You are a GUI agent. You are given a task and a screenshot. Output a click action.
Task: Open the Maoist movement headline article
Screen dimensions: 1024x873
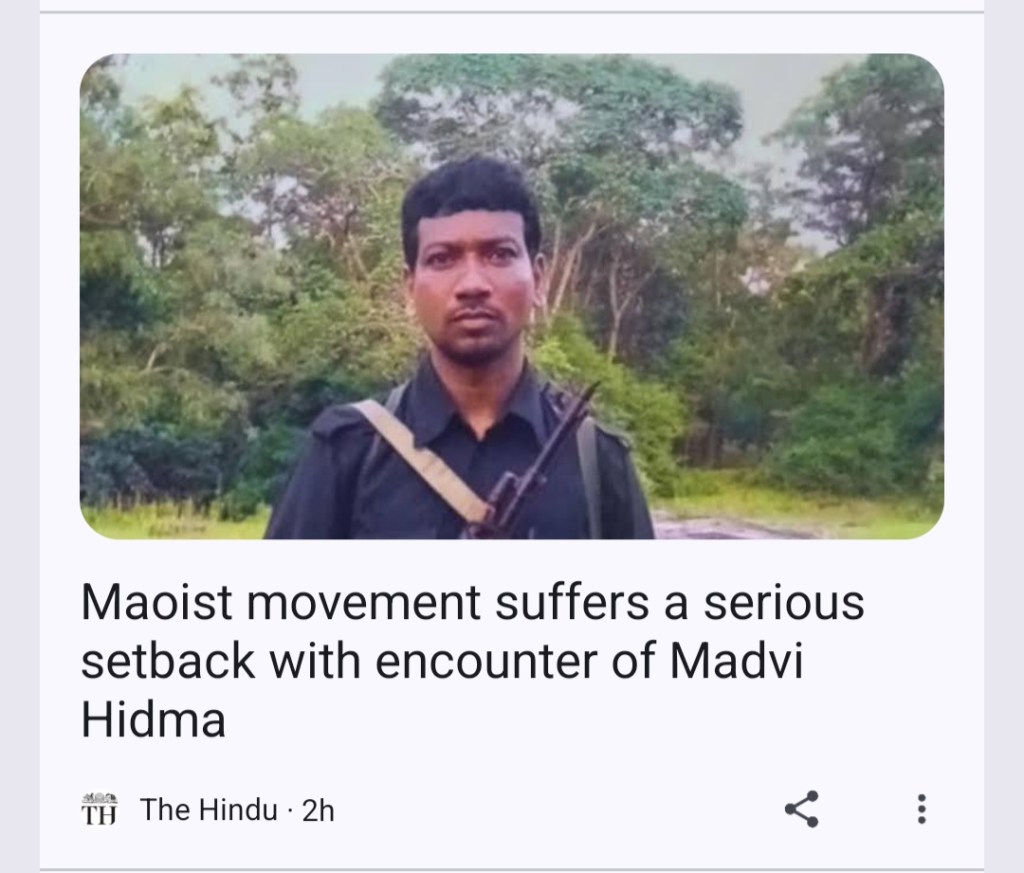click(473, 660)
